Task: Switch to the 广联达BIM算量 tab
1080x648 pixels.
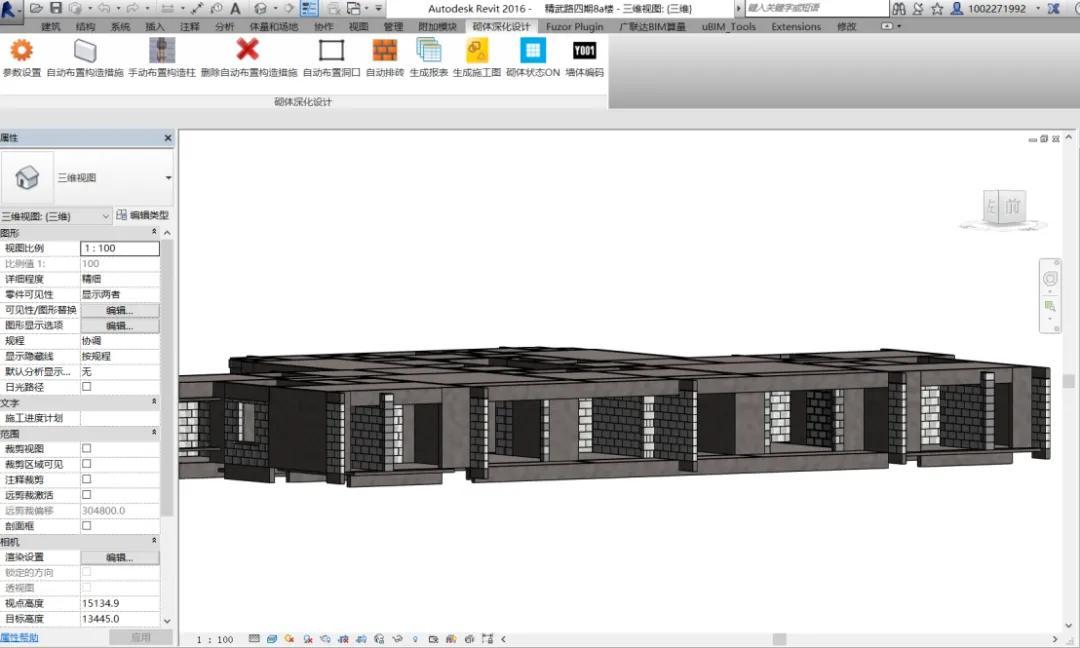Action: point(652,26)
